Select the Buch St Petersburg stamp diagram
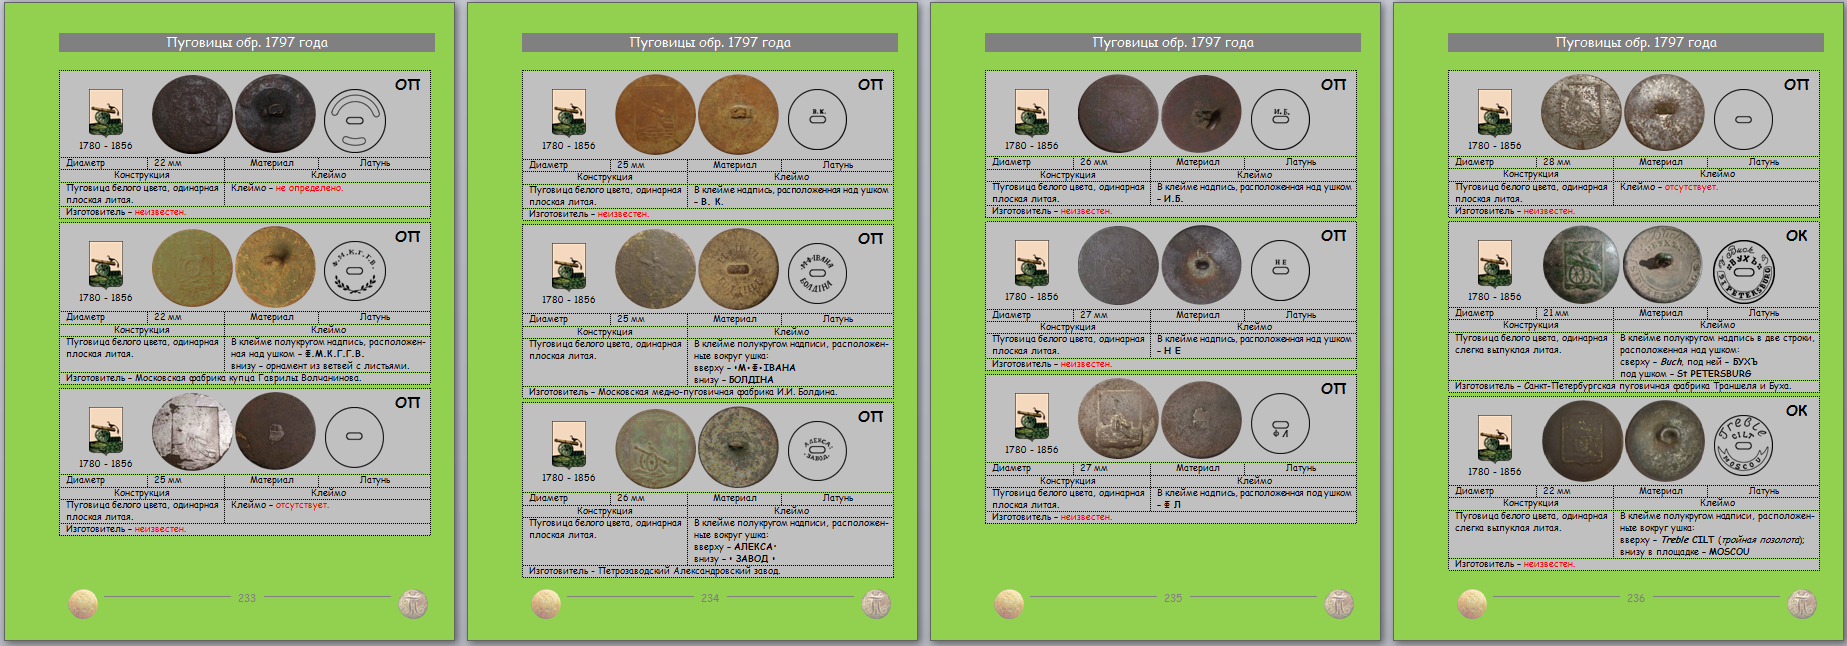This screenshot has width=1847, height=646. (1743, 271)
